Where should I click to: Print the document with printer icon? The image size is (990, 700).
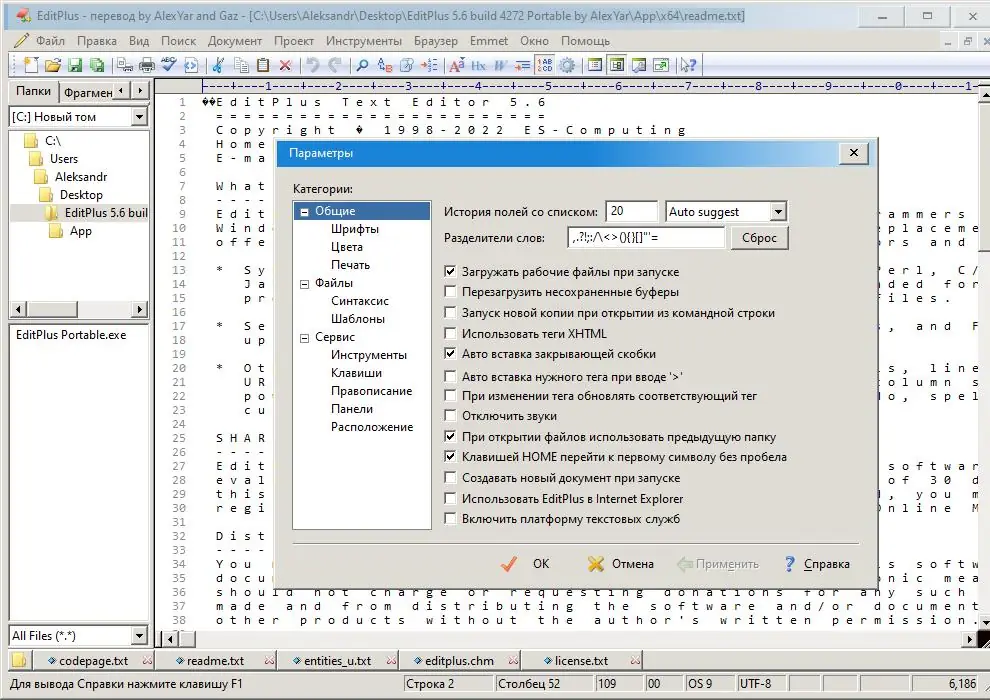pos(146,65)
